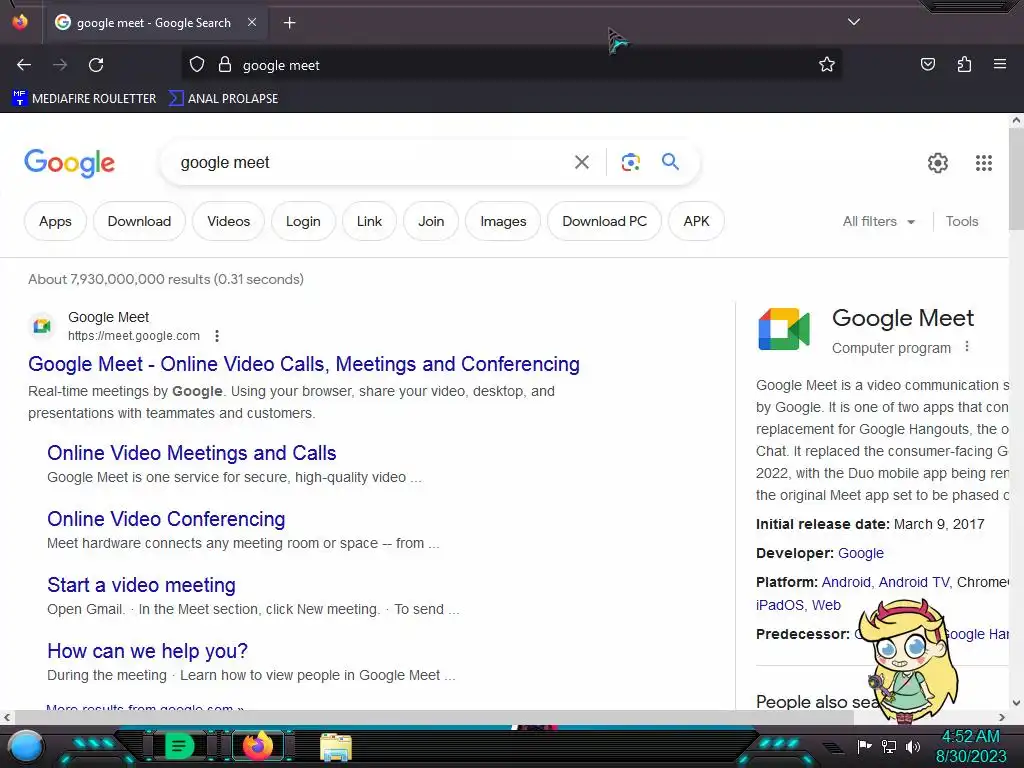Reload the current page
Screen dimensions: 1024x768
[x=96, y=65]
